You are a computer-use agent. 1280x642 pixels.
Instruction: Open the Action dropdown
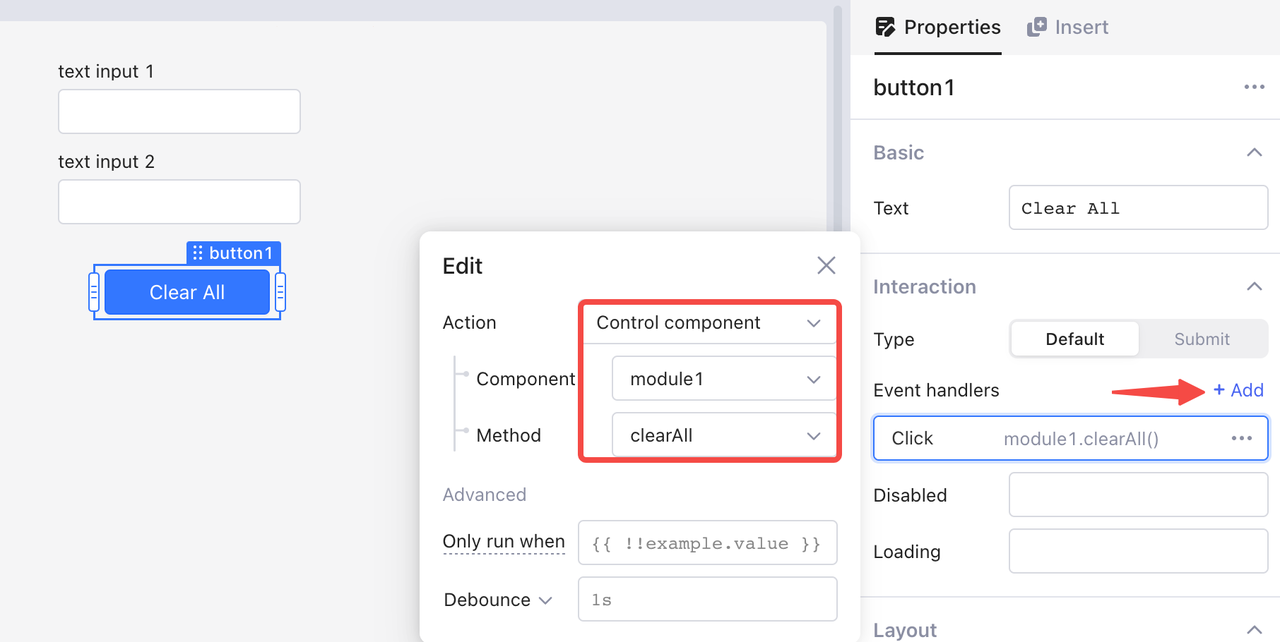tap(708, 323)
